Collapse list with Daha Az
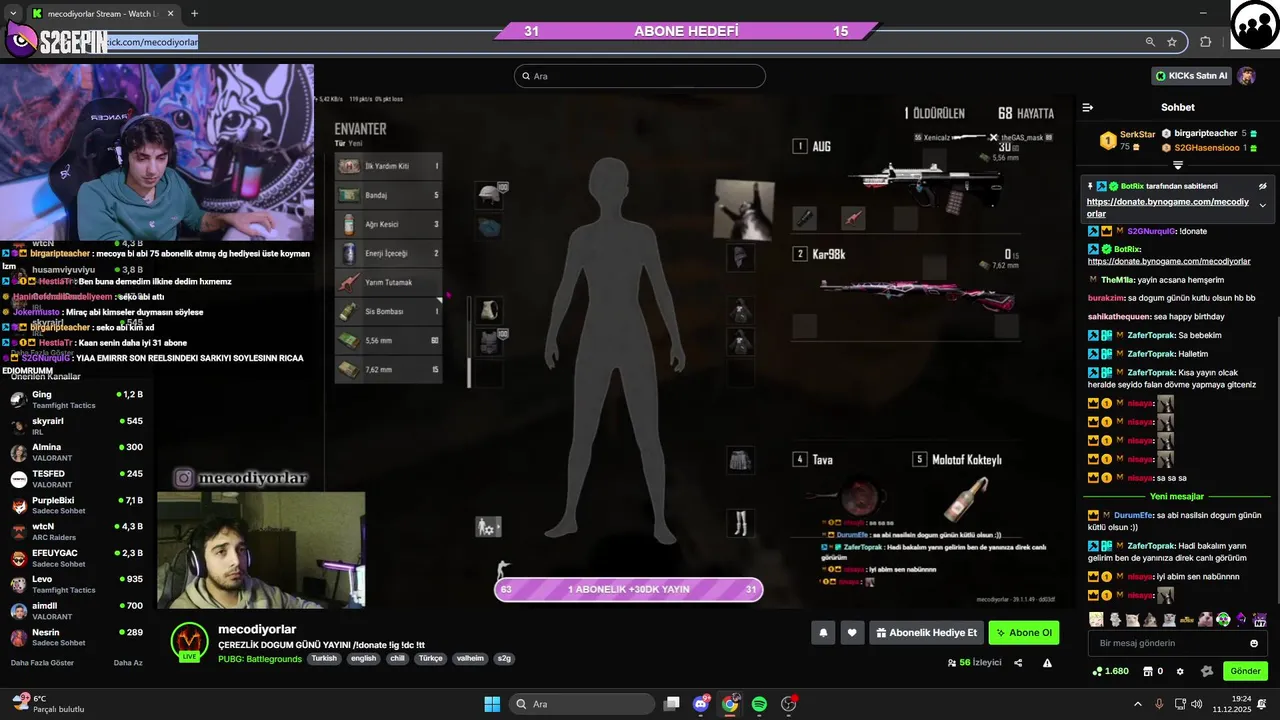Viewport: 1280px width, 720px height. tap(128, 663)
